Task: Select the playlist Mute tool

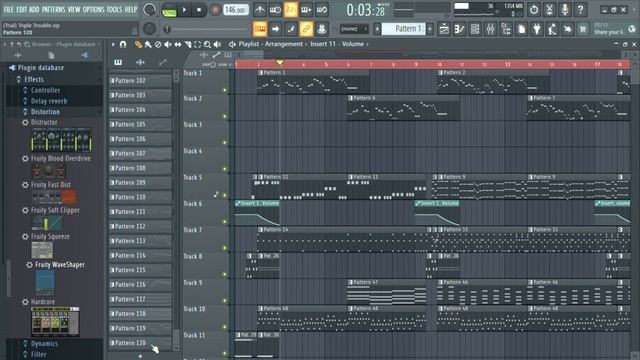Action: pyautogui.click(x=168, y=44)
